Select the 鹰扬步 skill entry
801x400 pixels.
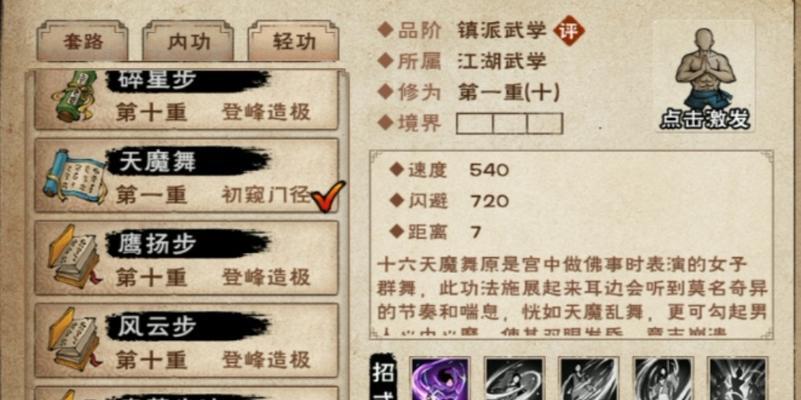pyautogui.click(x=186, y=258)
